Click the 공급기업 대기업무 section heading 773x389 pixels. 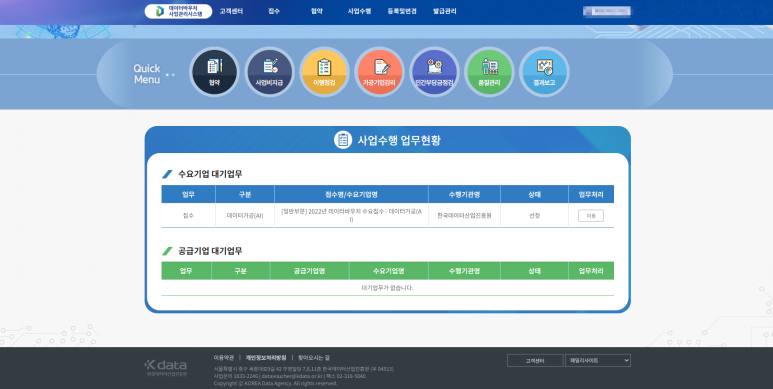click(x=210, y=251)
